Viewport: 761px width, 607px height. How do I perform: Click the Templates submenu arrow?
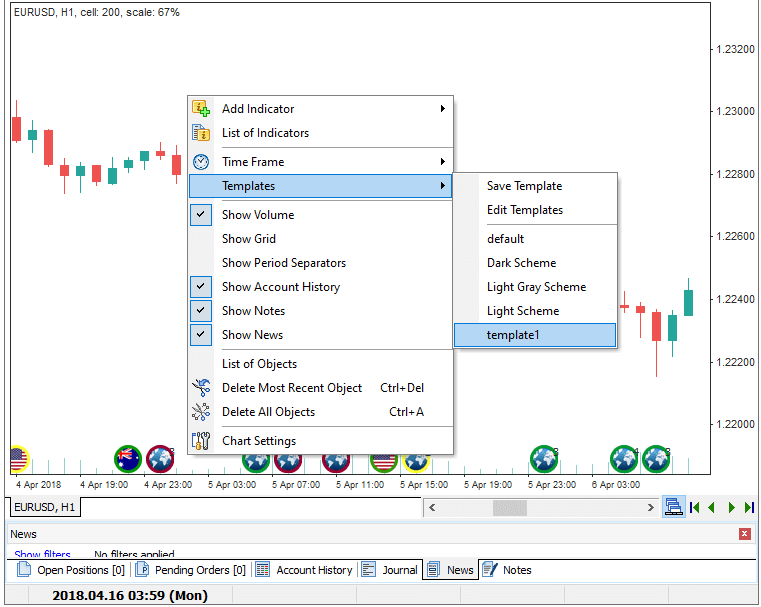443,186
